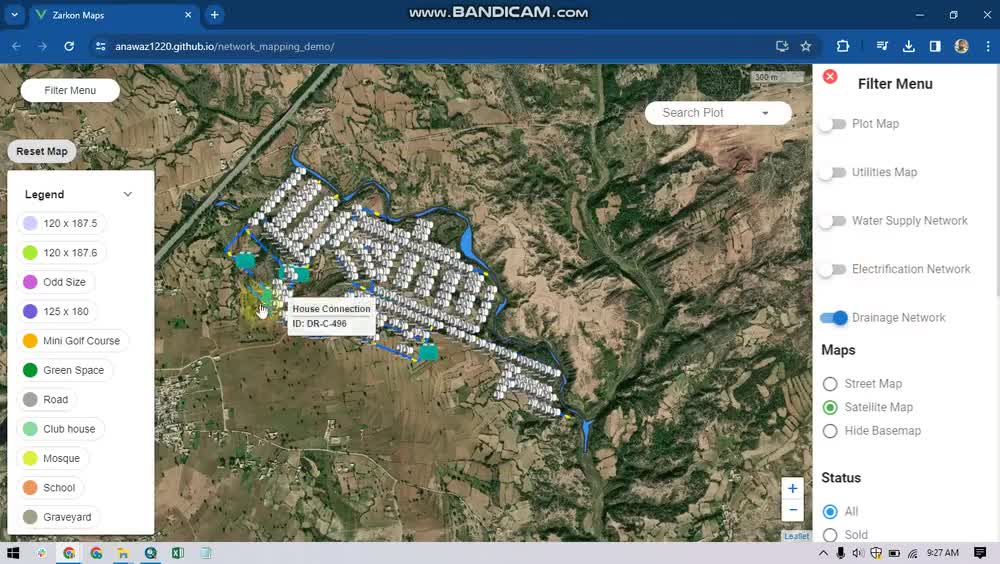
Task: Click the Filter Menu button
Action: coord(70,91)
